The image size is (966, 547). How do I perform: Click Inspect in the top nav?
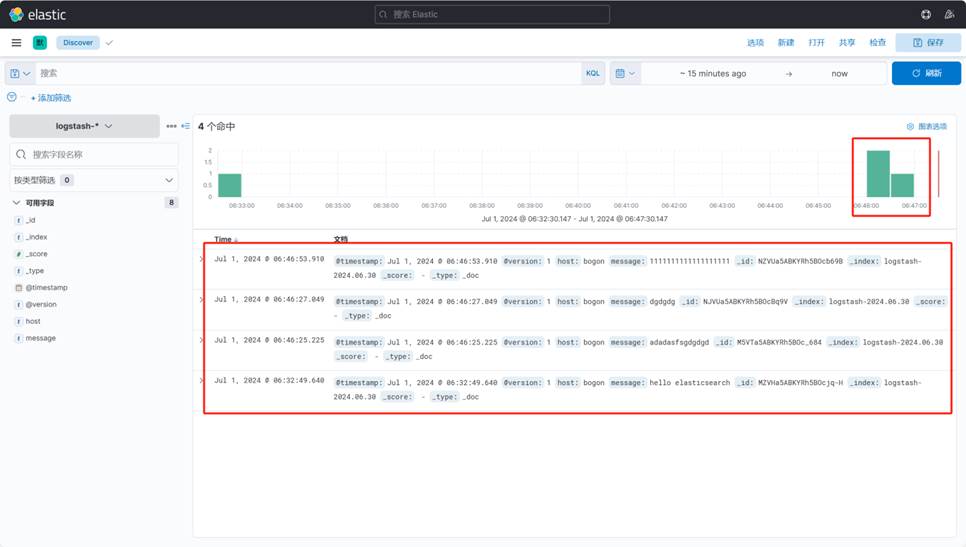pos(877,43)
